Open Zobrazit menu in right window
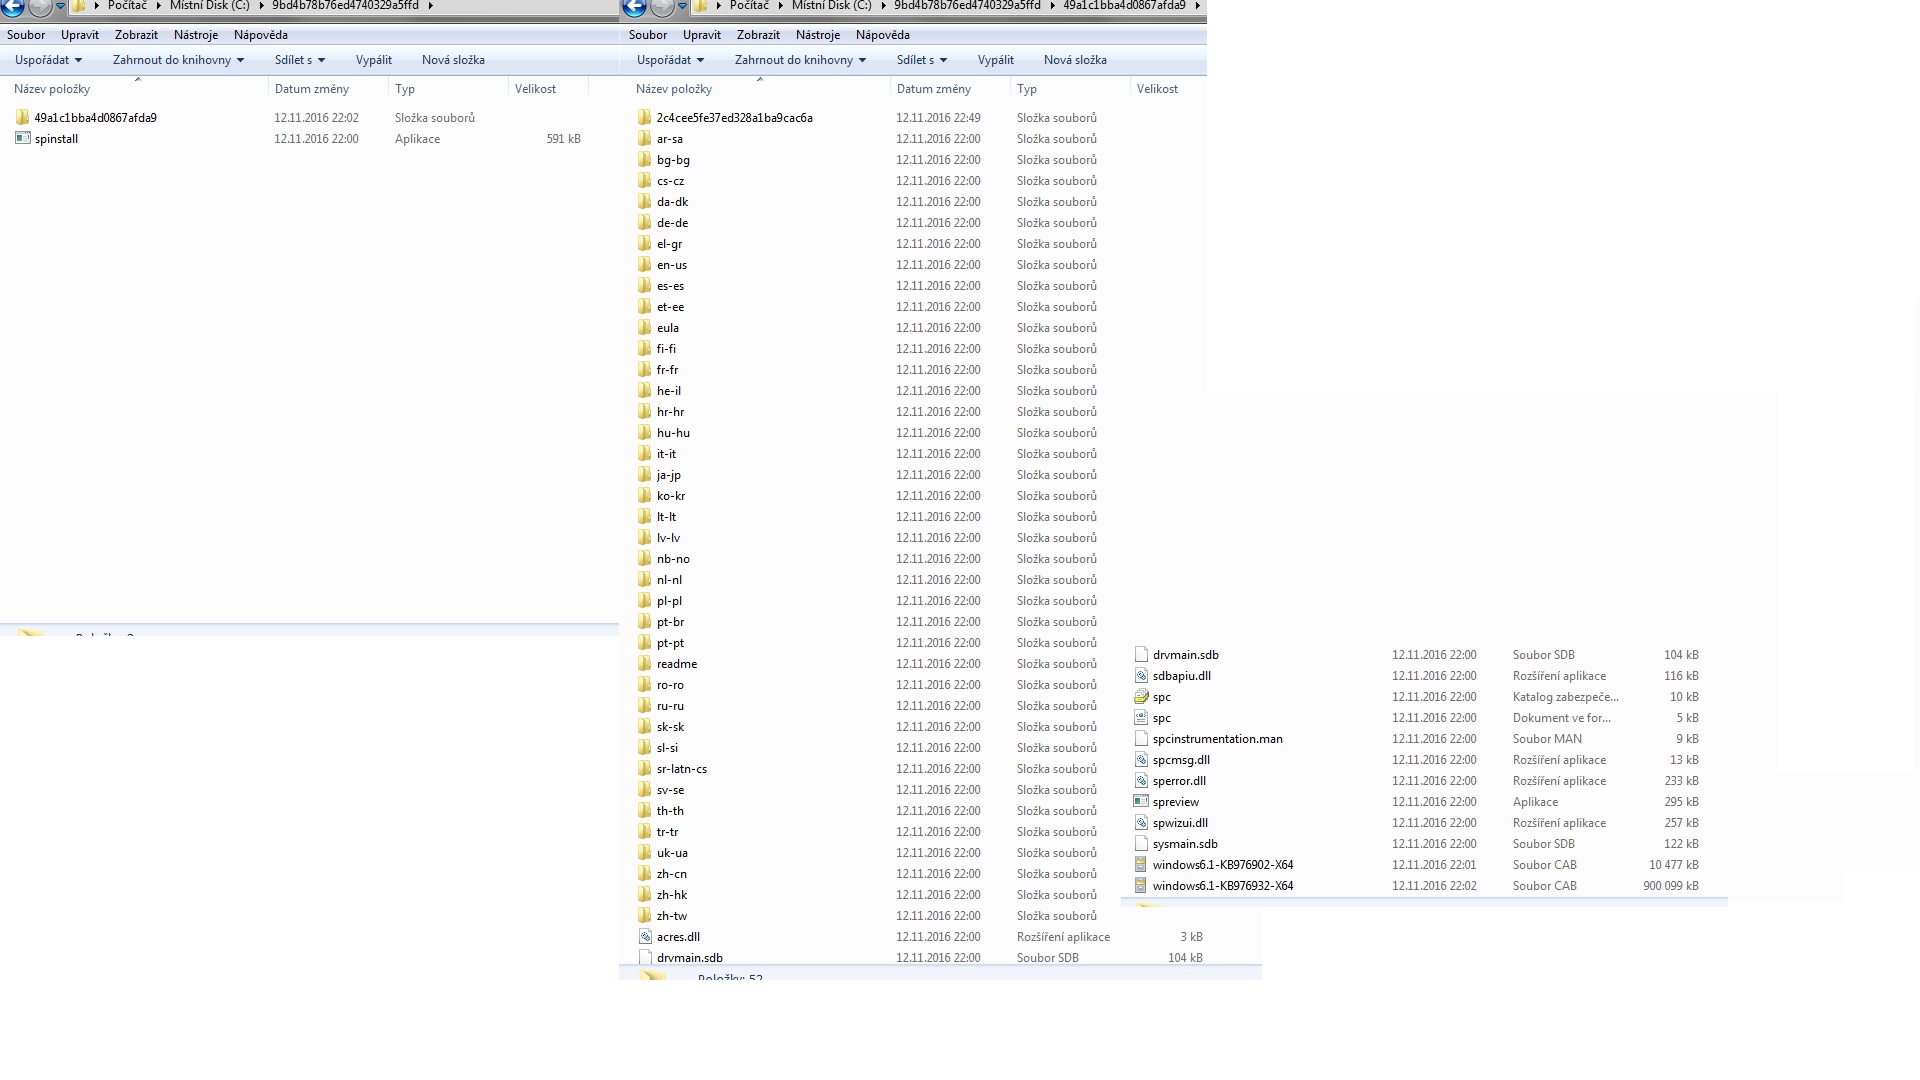 758,35
